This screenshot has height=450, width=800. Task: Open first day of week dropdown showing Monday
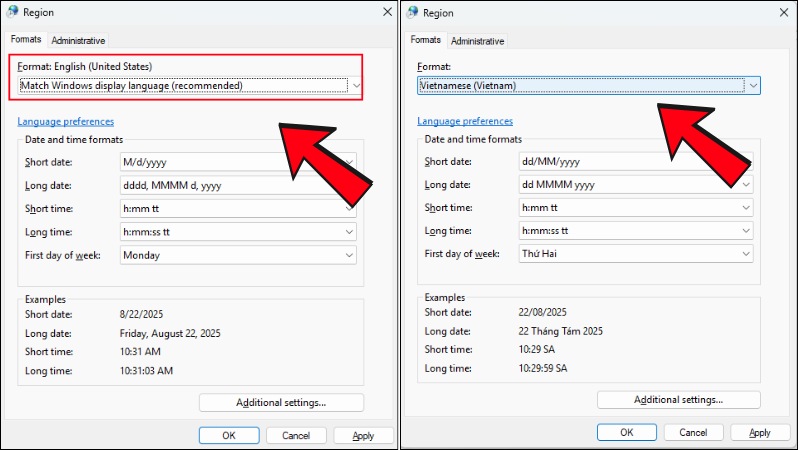[x=238, y=255]
